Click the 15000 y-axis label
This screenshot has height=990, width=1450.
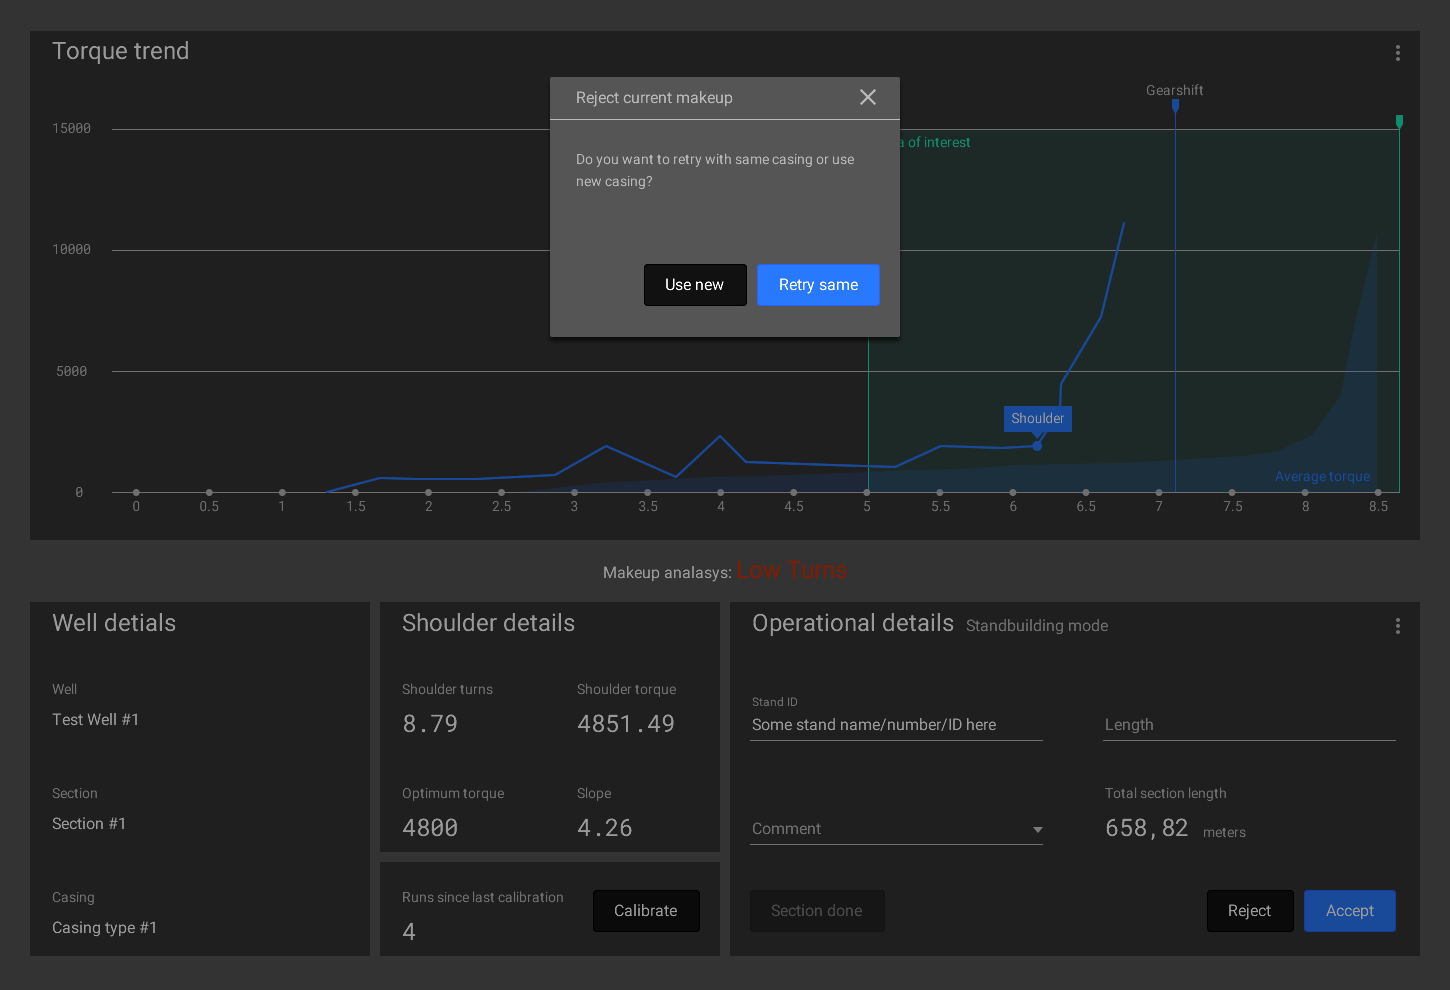[x=72, y=129]
